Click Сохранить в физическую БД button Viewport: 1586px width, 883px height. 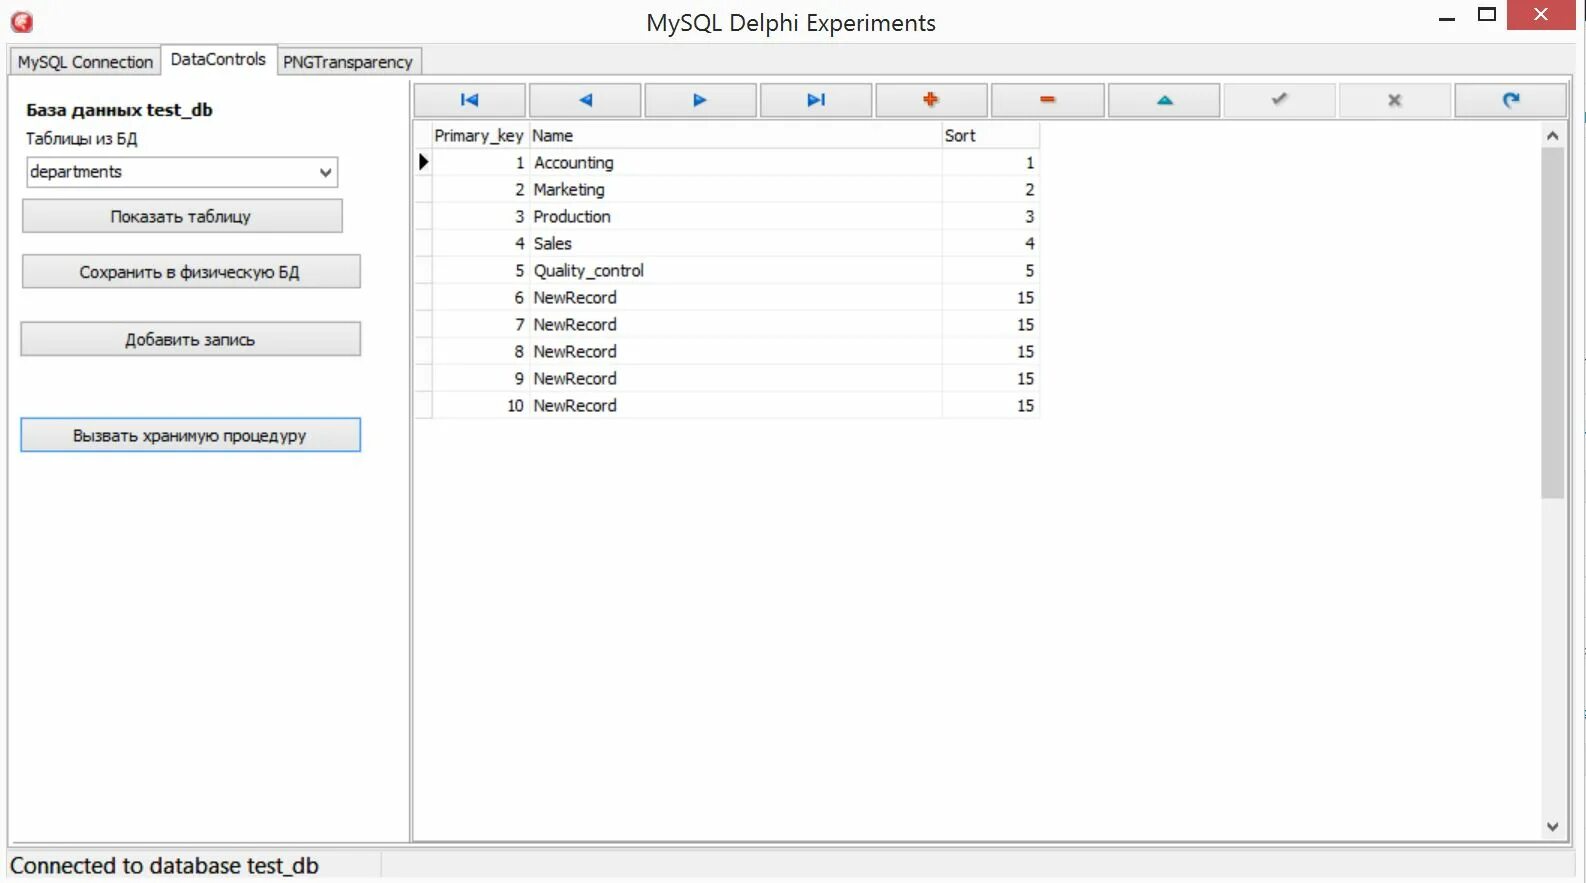point(190,272)
